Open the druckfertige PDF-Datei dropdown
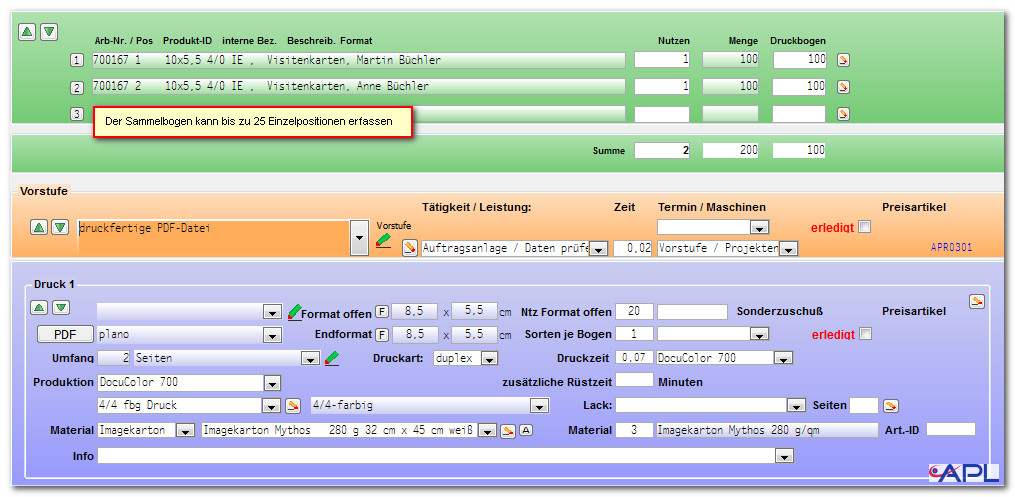 pos(359,238)
